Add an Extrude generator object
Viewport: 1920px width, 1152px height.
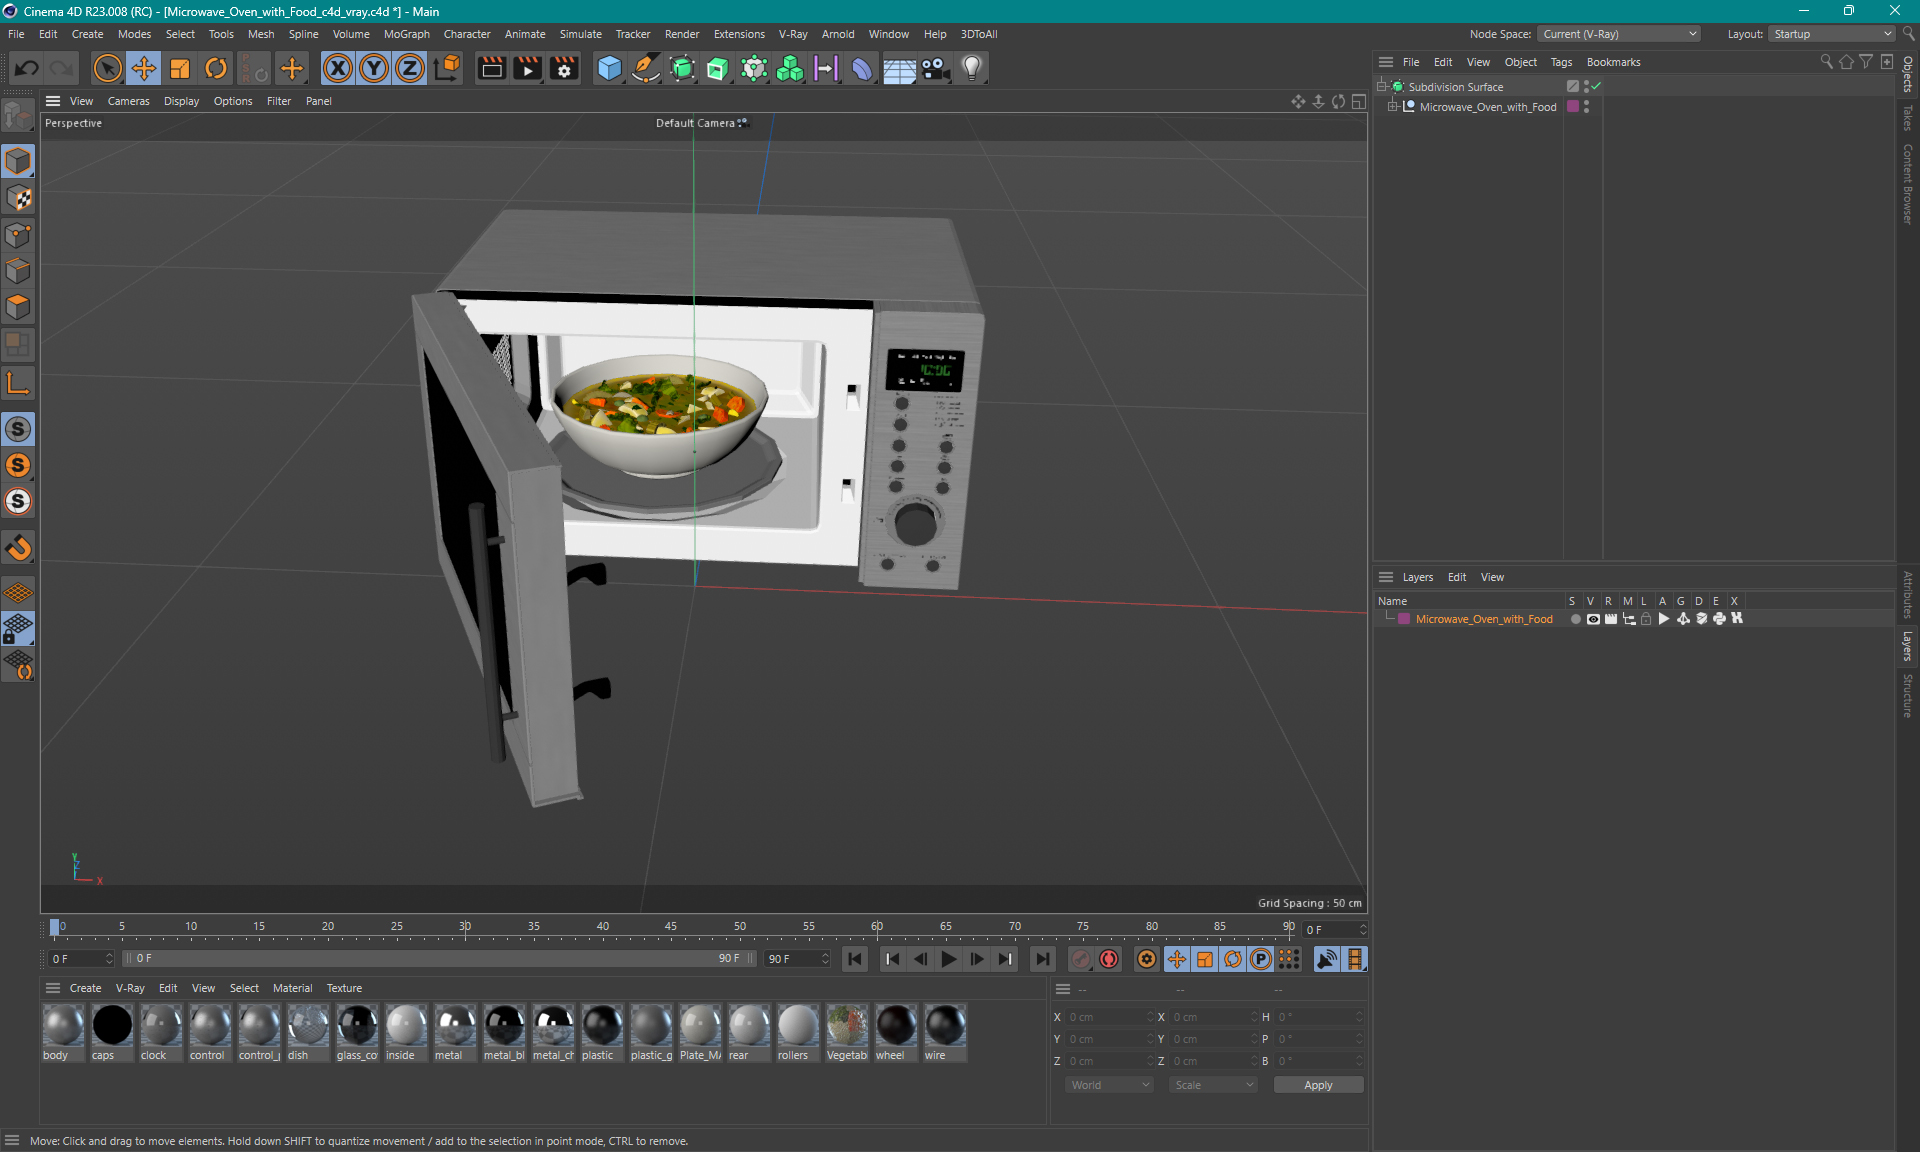click(x=718, y=68)
